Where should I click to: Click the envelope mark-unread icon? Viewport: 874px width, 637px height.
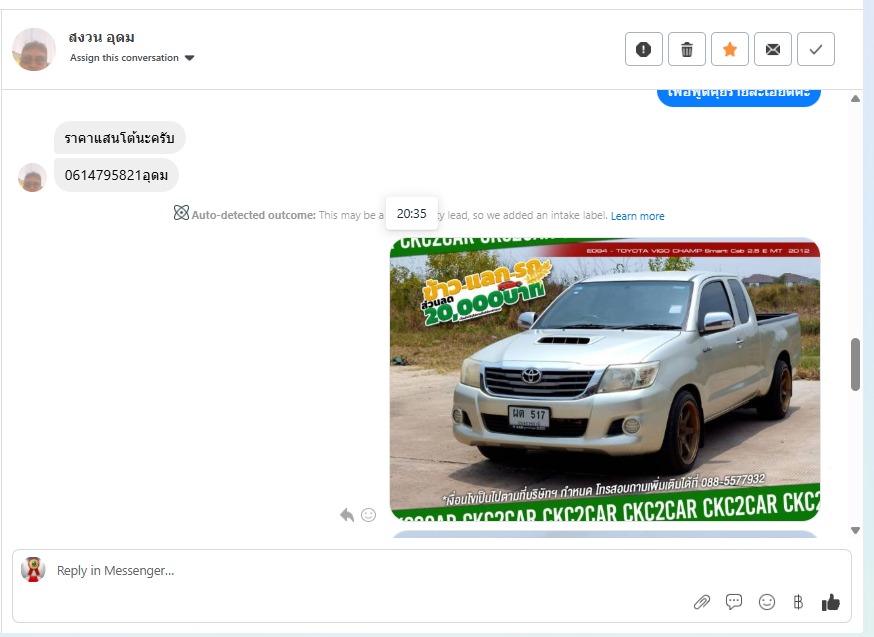[773, 49]
